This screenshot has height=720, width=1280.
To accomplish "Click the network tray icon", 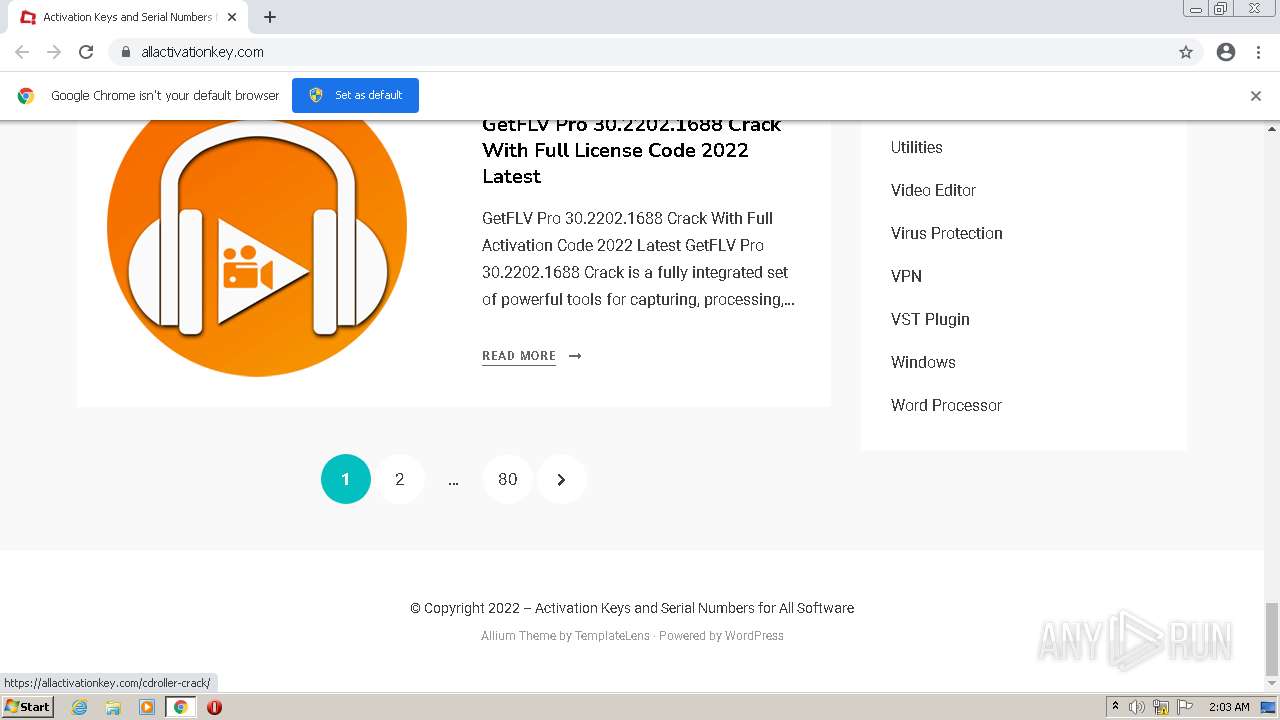I will tap(1161, 707).
